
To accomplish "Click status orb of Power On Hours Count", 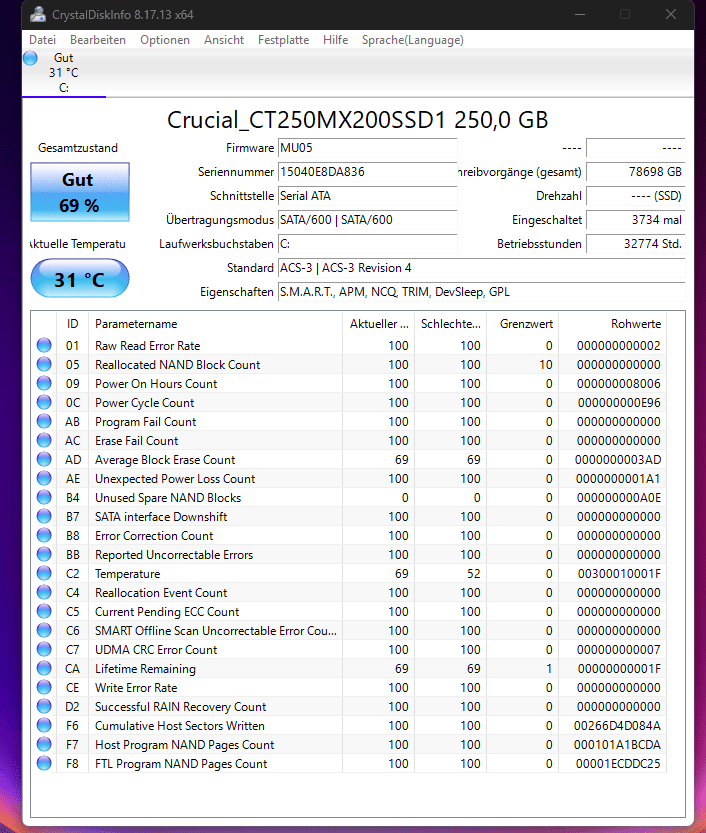I will 44,383.
